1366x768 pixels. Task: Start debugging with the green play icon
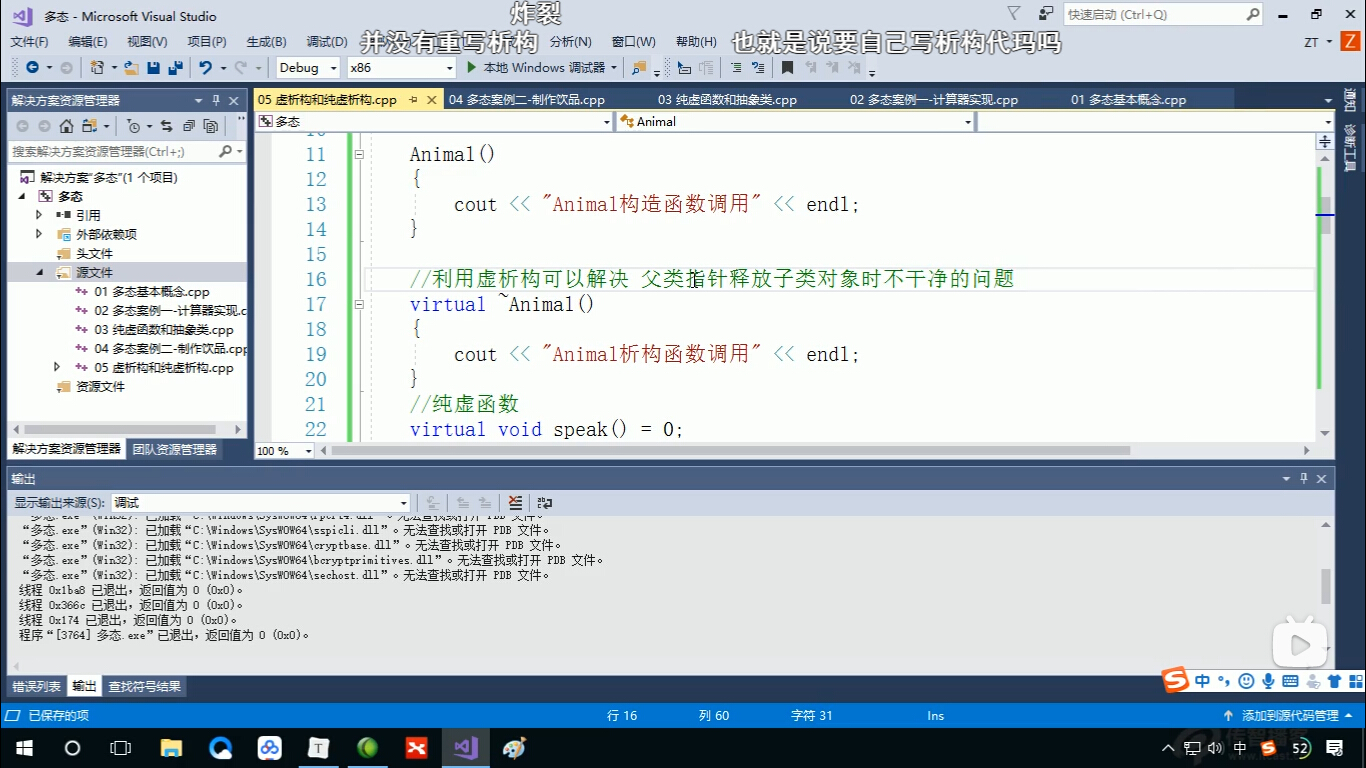pos(473,68)
